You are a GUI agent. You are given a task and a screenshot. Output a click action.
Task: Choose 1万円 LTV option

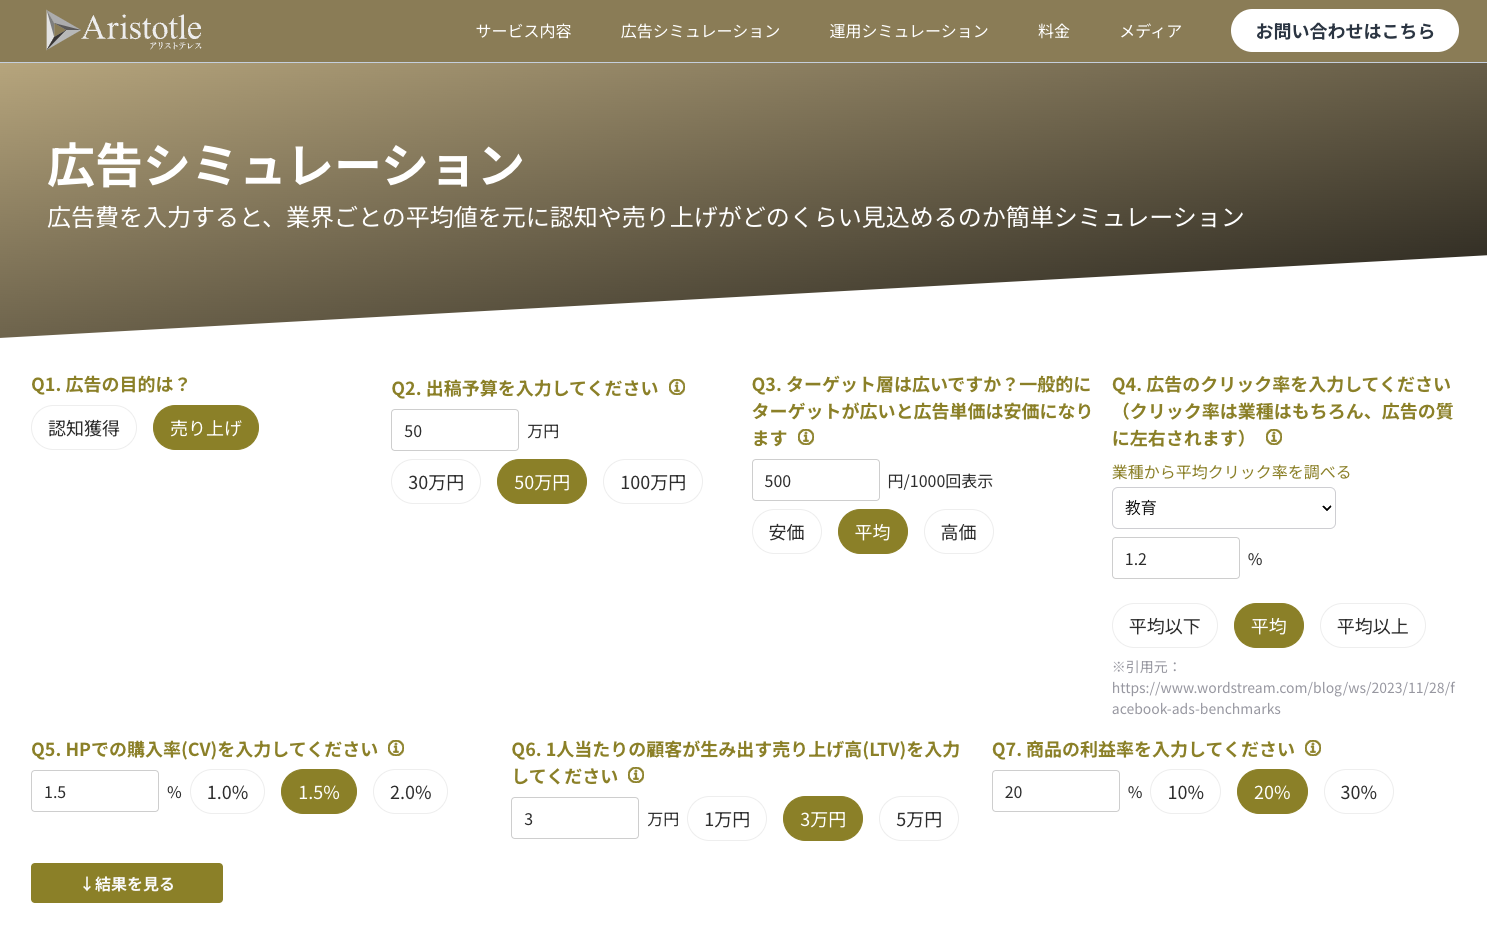pos(727,819)
